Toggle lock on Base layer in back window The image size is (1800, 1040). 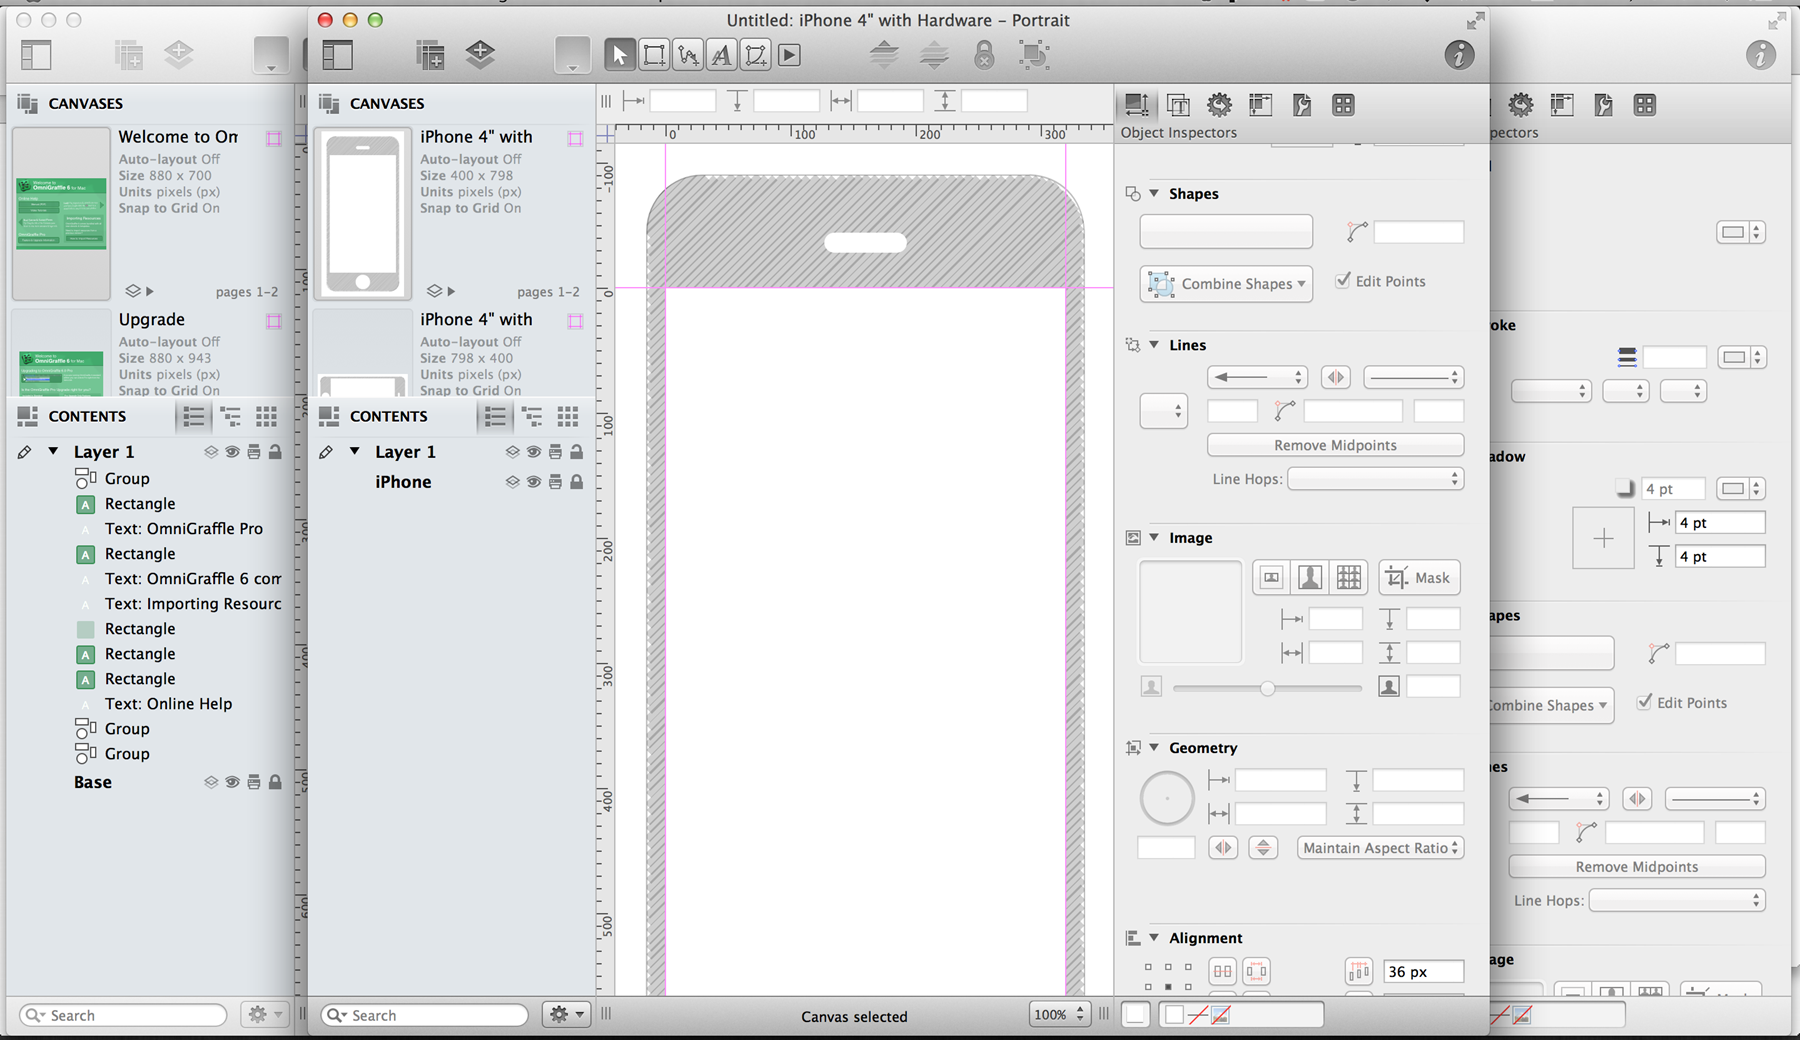coord(275,782)
